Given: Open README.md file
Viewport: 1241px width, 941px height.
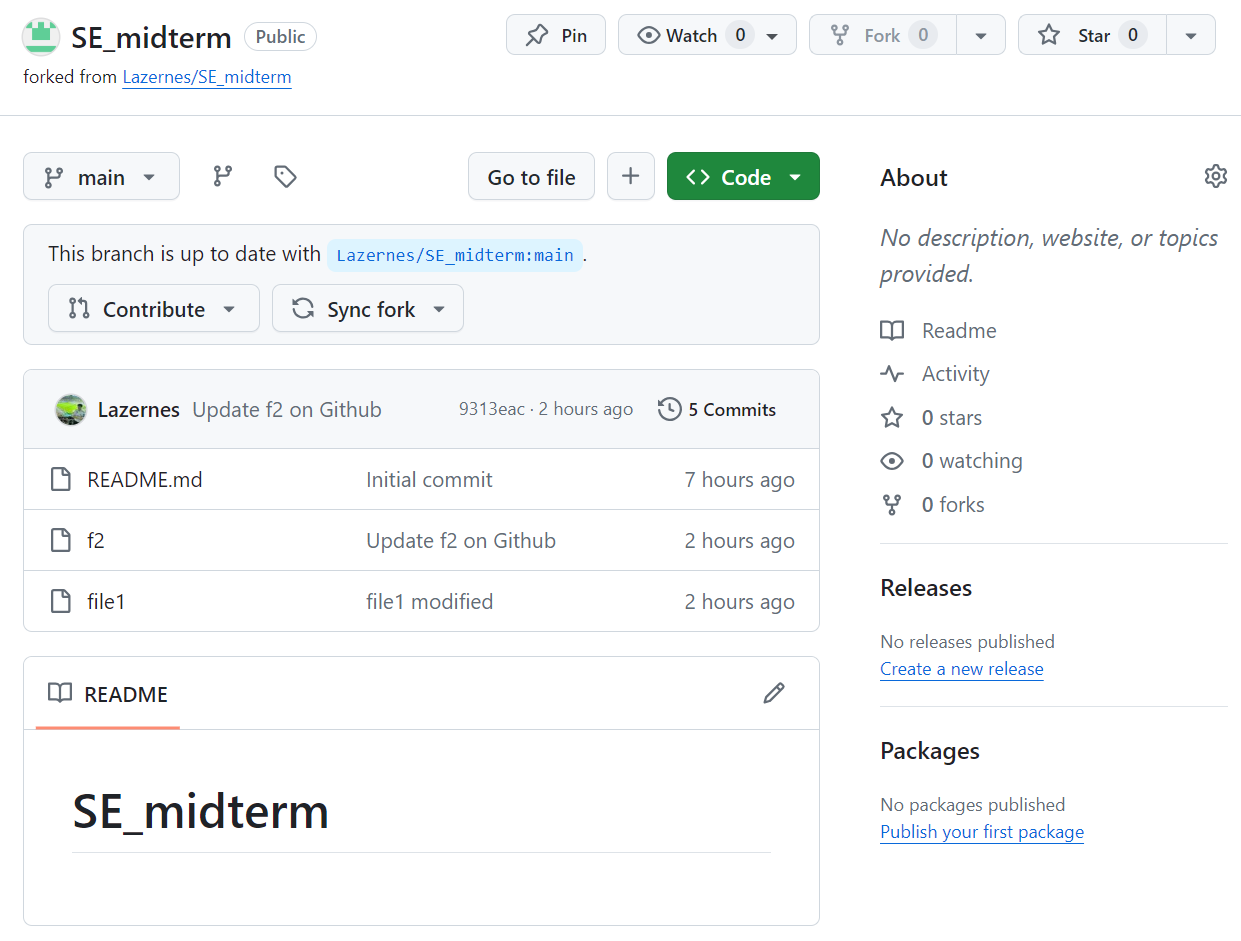Looking at the screenshot, I should [x=145, y=480].
